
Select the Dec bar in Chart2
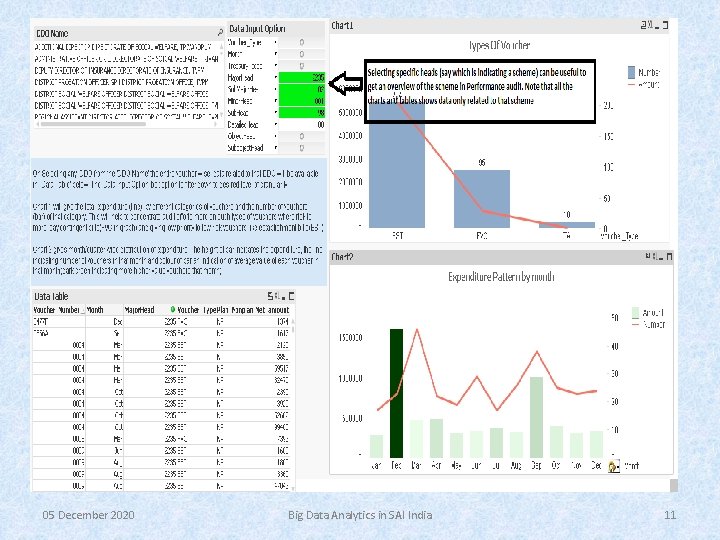[x=596, y=444]
